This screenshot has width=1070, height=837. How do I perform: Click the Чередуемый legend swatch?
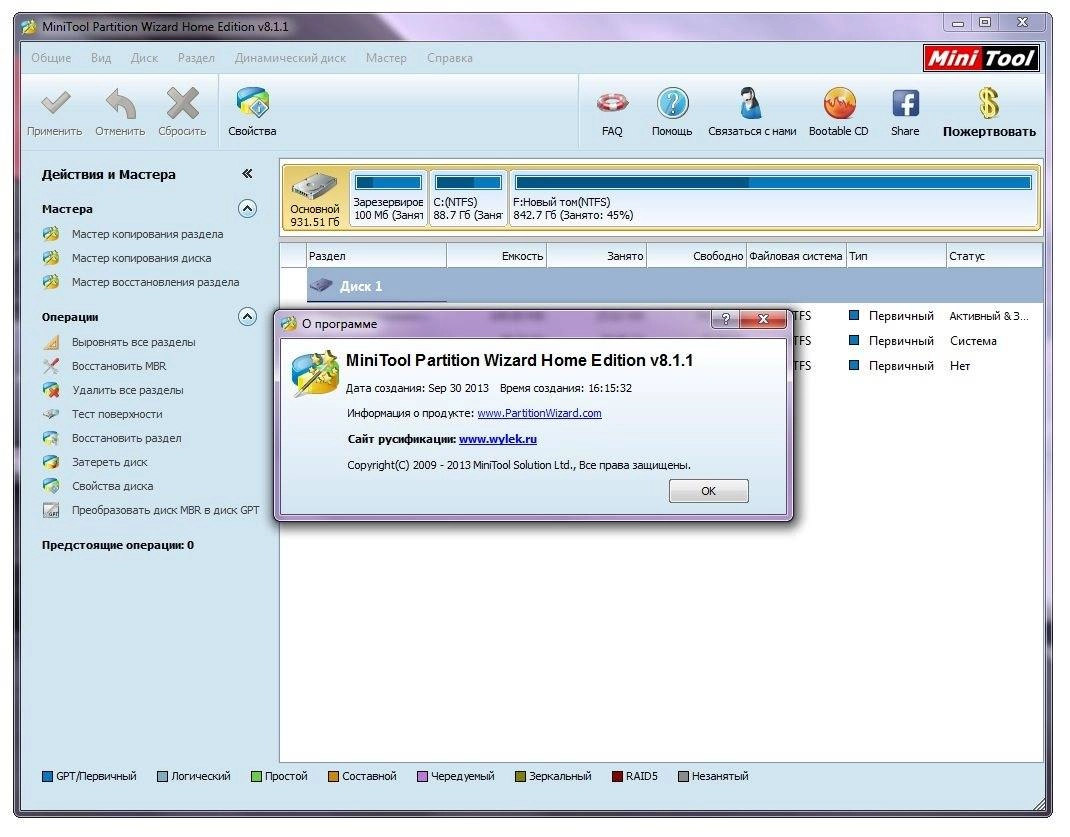click(422, 776)
